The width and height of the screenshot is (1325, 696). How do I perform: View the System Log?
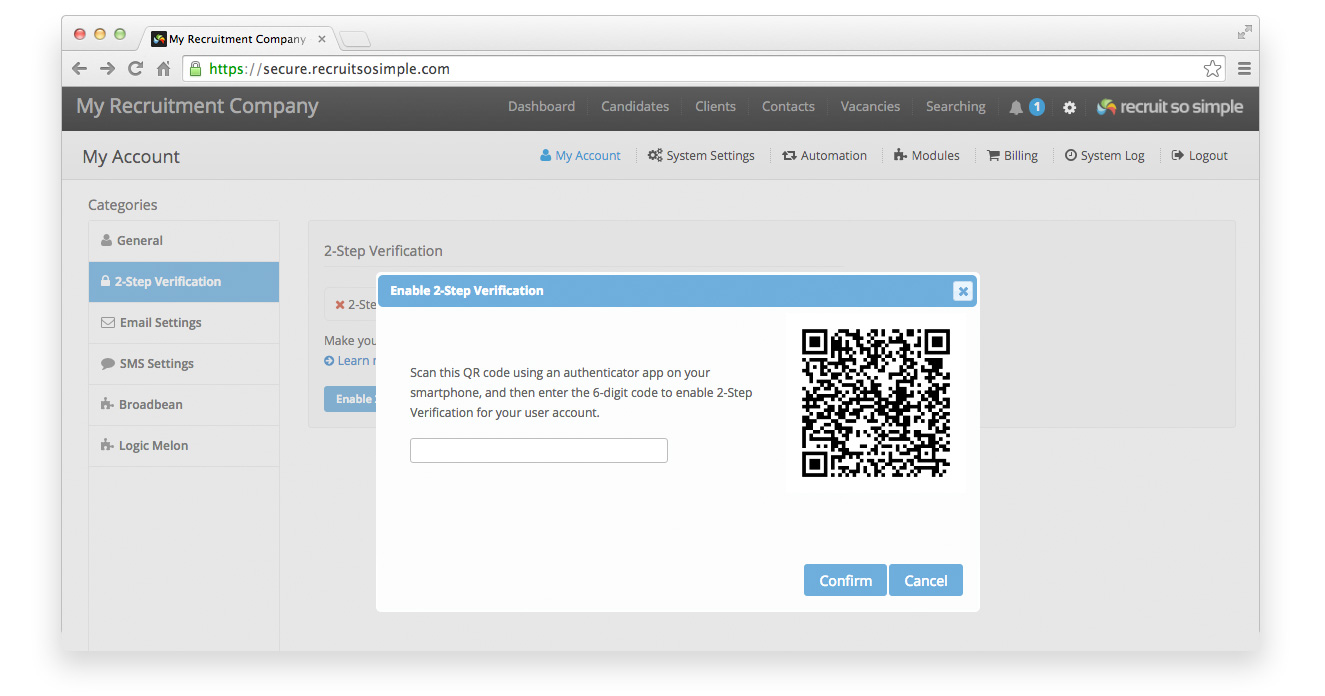coord(1104,156)
